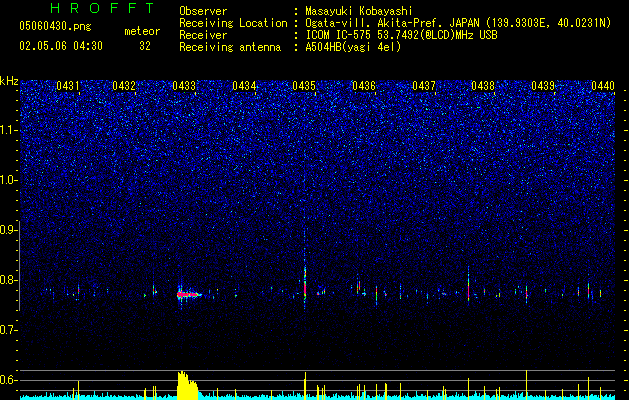Click the 'meteor' count label
The image size is (629, 400).
pos(142,31)
